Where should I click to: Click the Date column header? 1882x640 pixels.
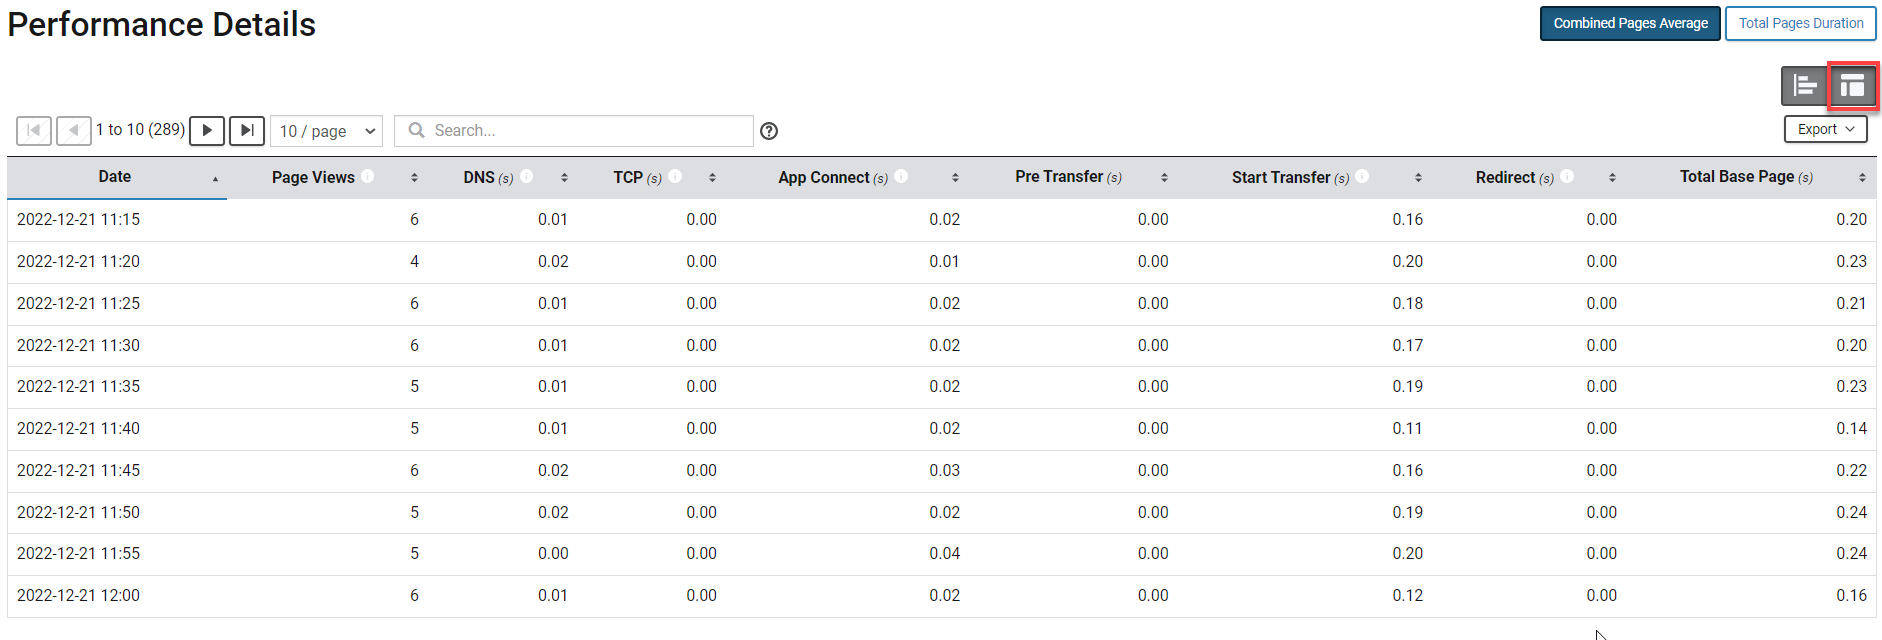click(115, 177)
